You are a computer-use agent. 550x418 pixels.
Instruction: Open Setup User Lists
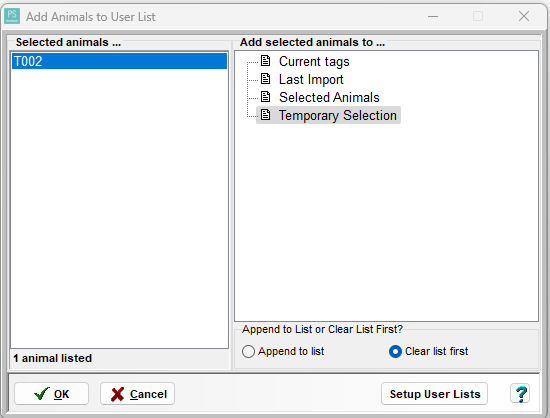(435, 394)
